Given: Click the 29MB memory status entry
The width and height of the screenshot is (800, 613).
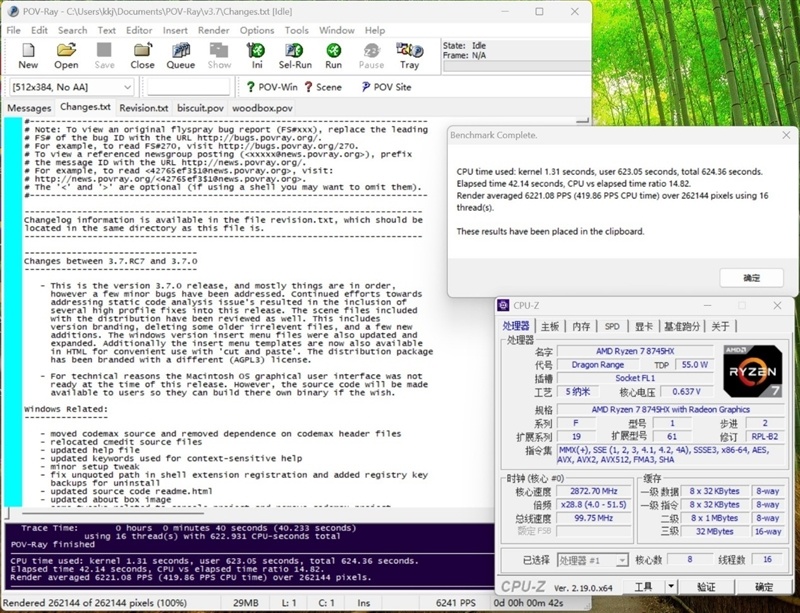Looking at the screenshot, I should coord(245,603).
